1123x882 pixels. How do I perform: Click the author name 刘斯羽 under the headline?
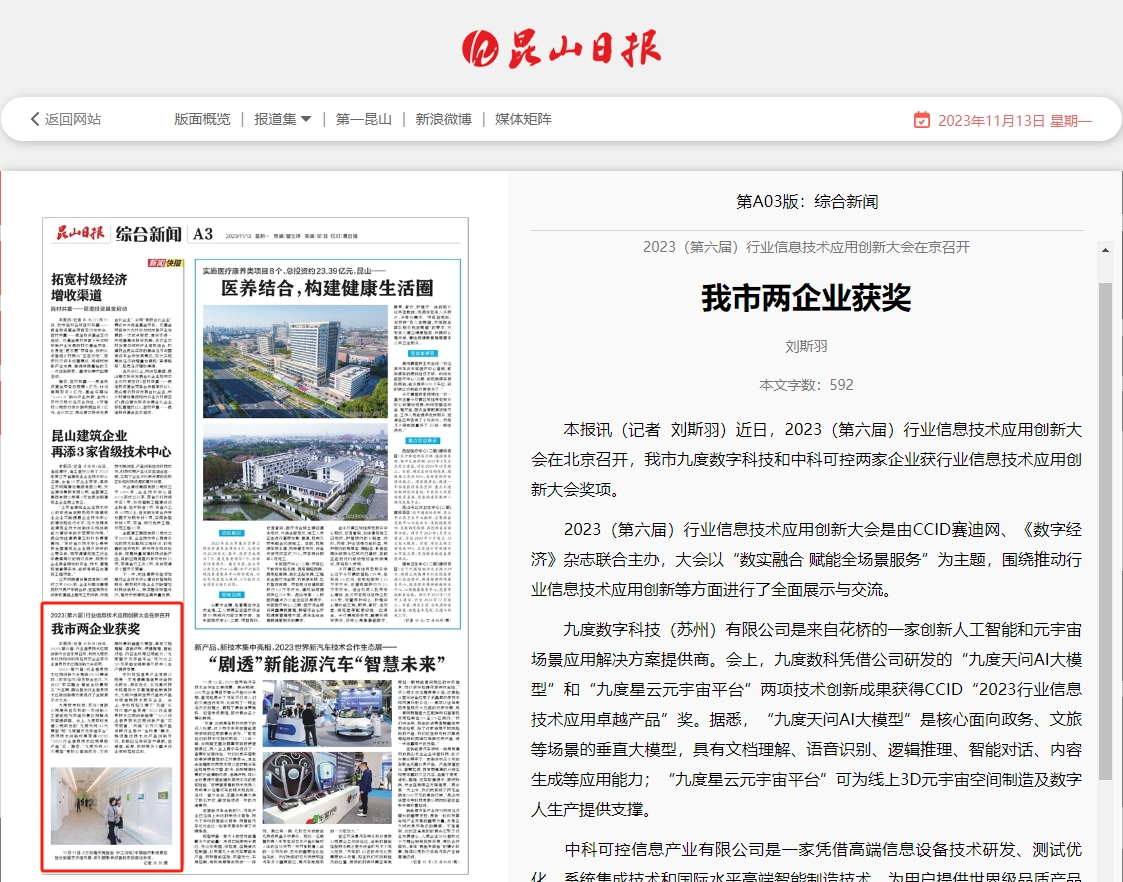tap(806, 346)
